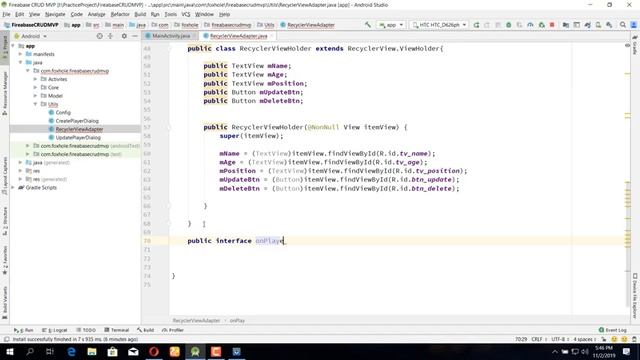
Task: Open Layout Captures side tab
Action: (5, 176)
